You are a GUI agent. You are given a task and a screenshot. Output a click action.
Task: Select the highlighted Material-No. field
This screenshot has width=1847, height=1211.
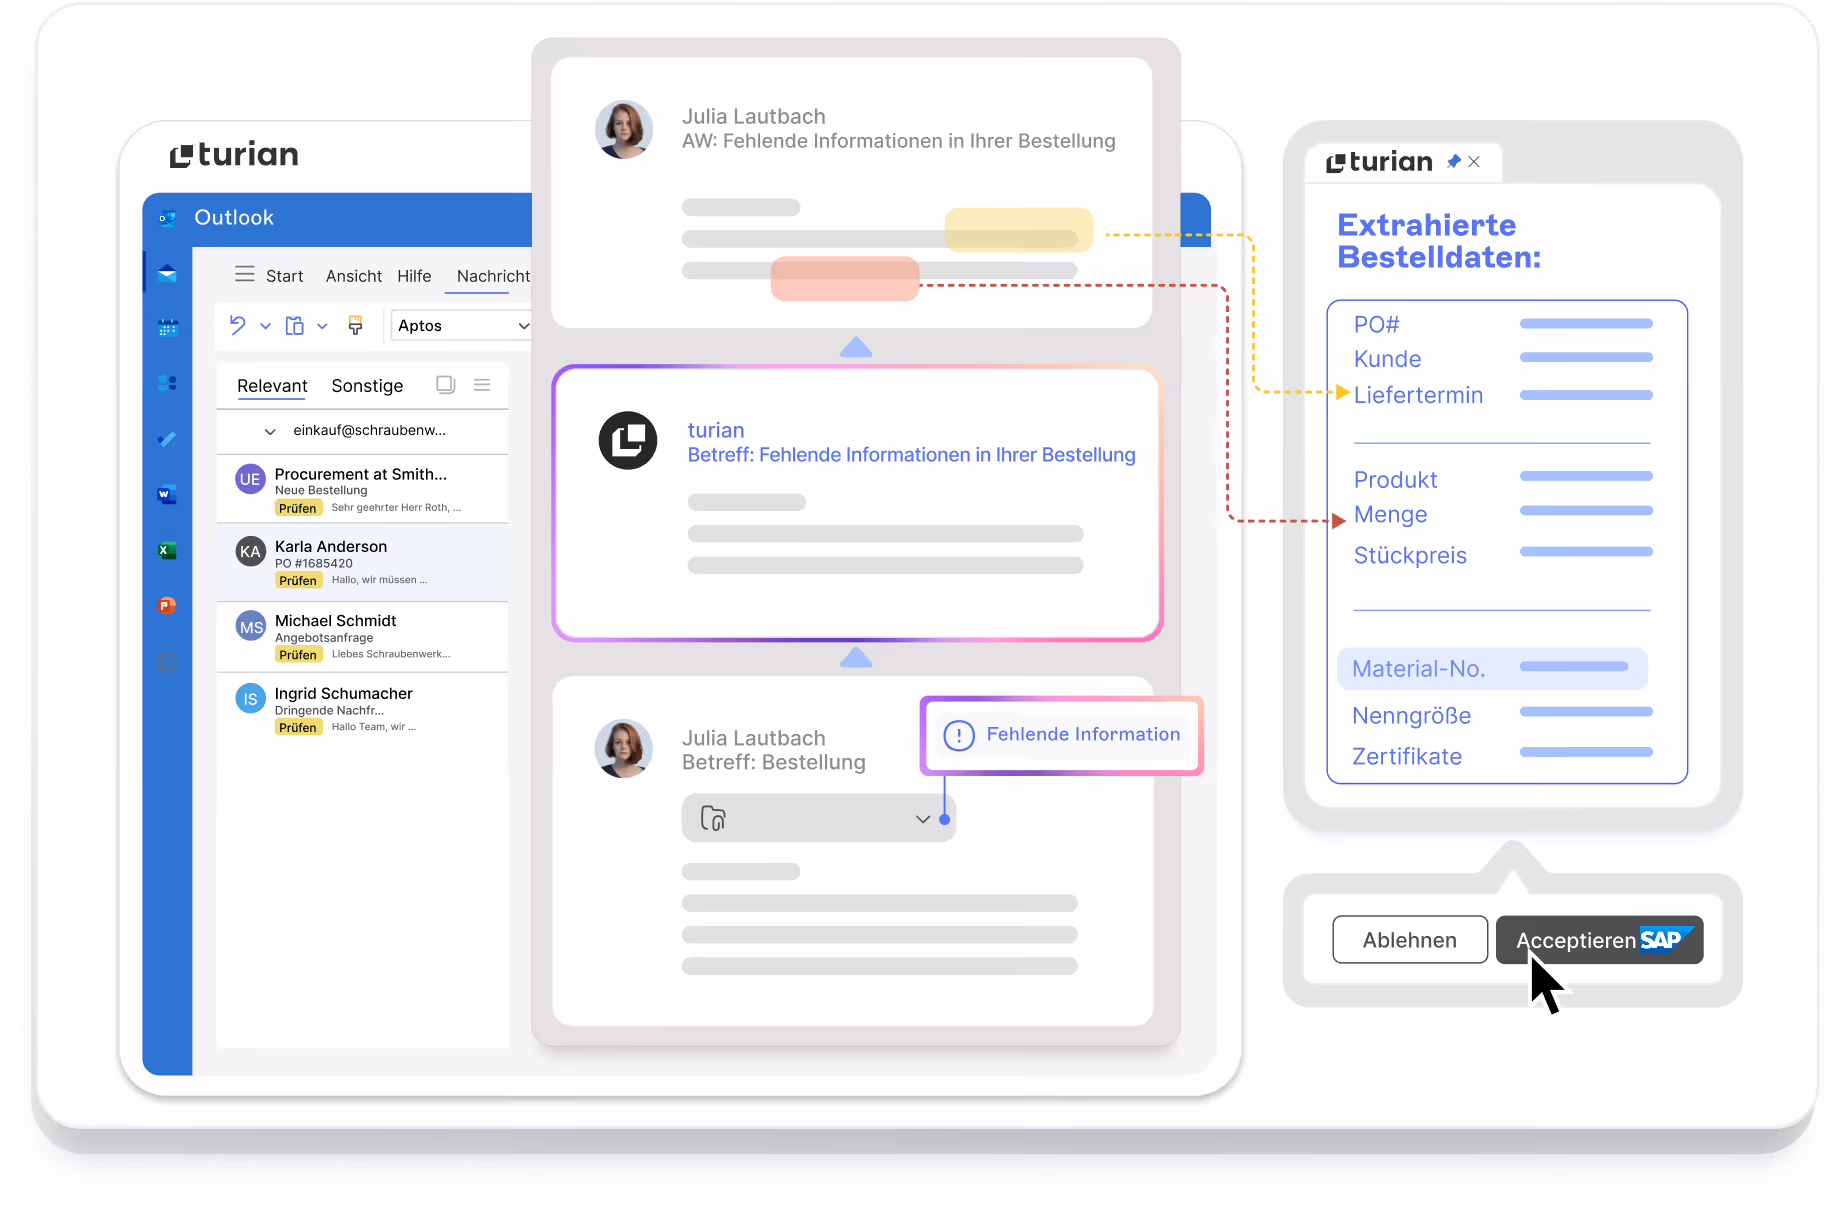1491,668
